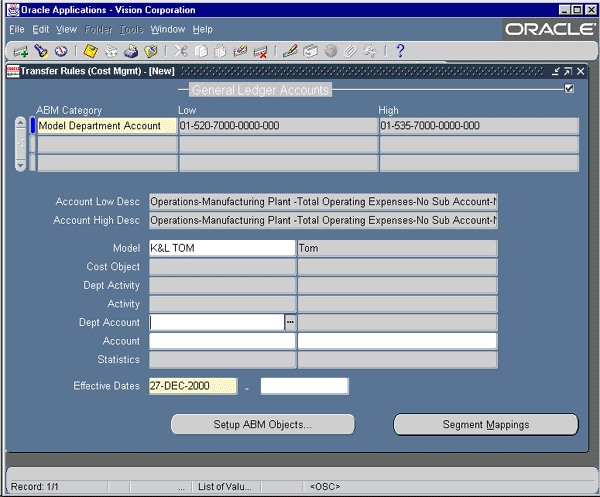The height and width of the screenshot is (497, 600).
Task: Open the Show Navigator toolbar icon
Action: 62,51
